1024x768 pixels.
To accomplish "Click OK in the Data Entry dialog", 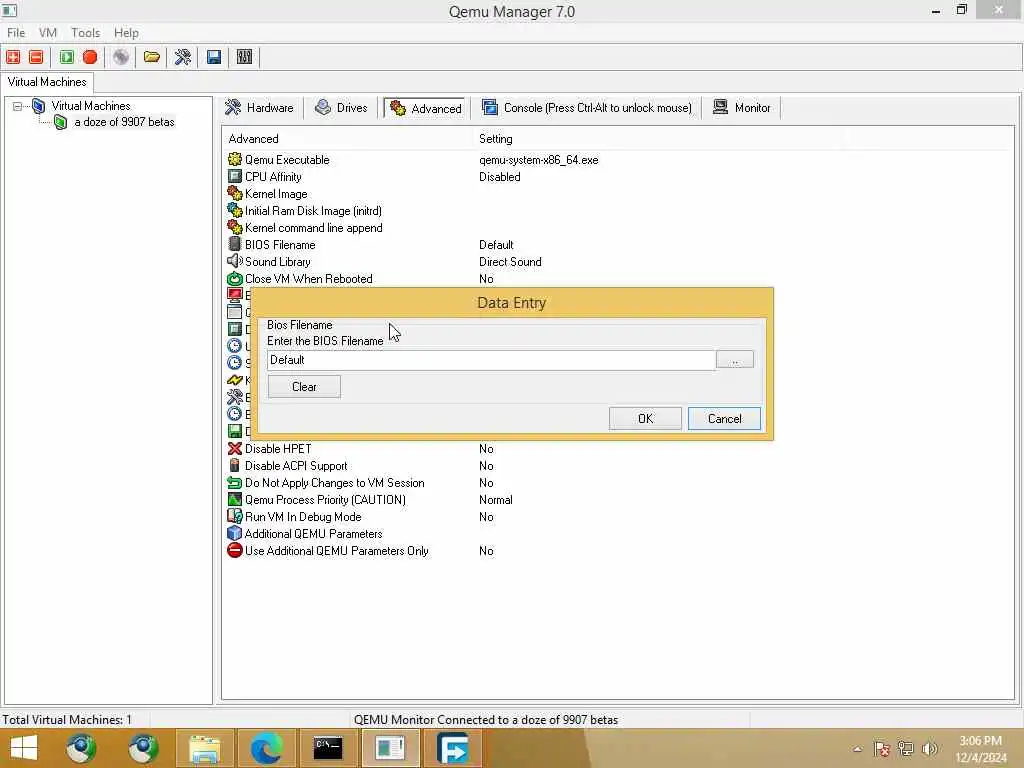I will coord(645,419).
